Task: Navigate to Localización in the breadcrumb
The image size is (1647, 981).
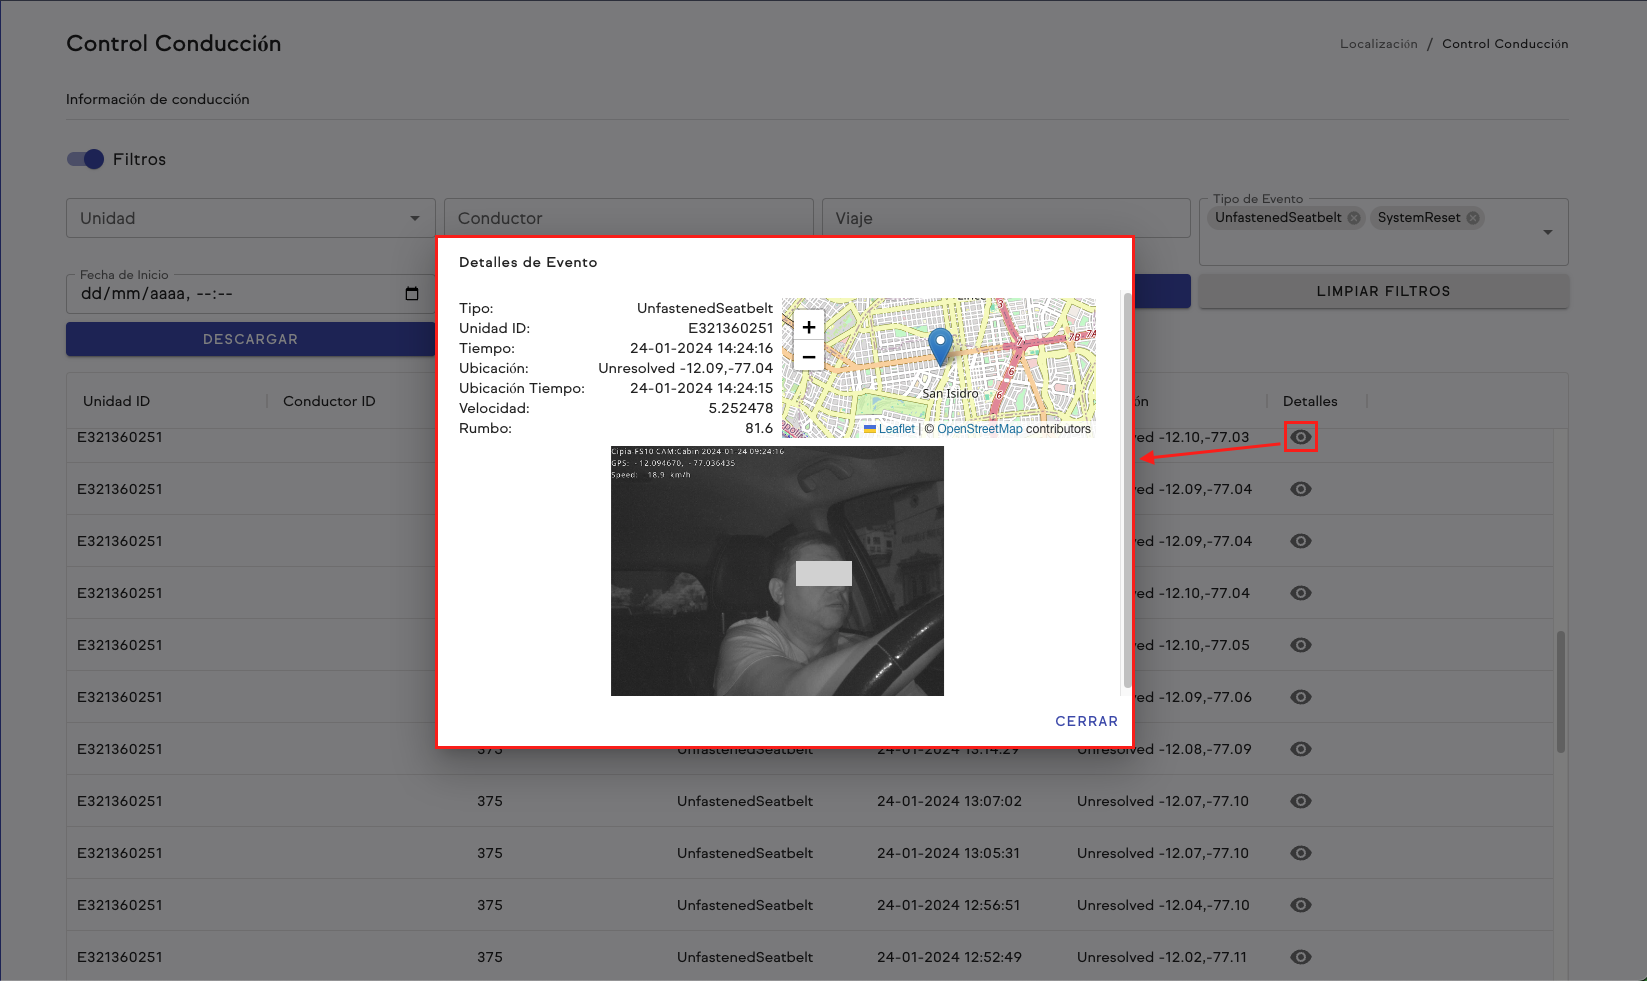Action: [1378, 43]
